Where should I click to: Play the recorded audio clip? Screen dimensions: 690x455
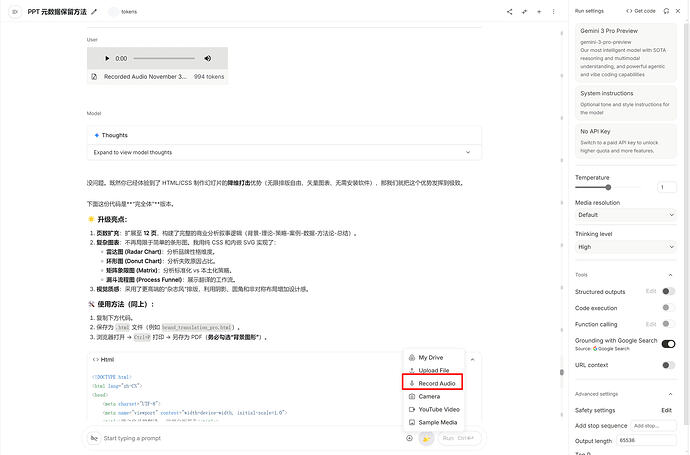click(x=107, y=58)
